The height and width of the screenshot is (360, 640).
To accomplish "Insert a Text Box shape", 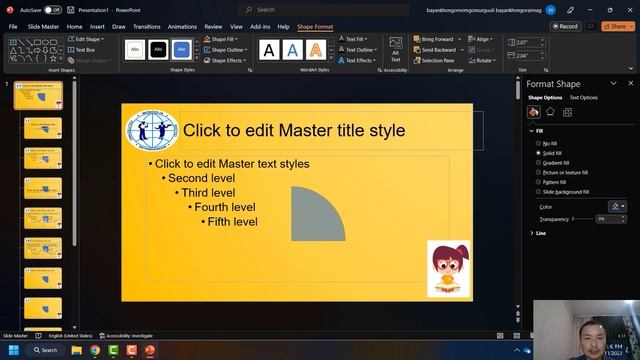I will [x=81, y=50].
